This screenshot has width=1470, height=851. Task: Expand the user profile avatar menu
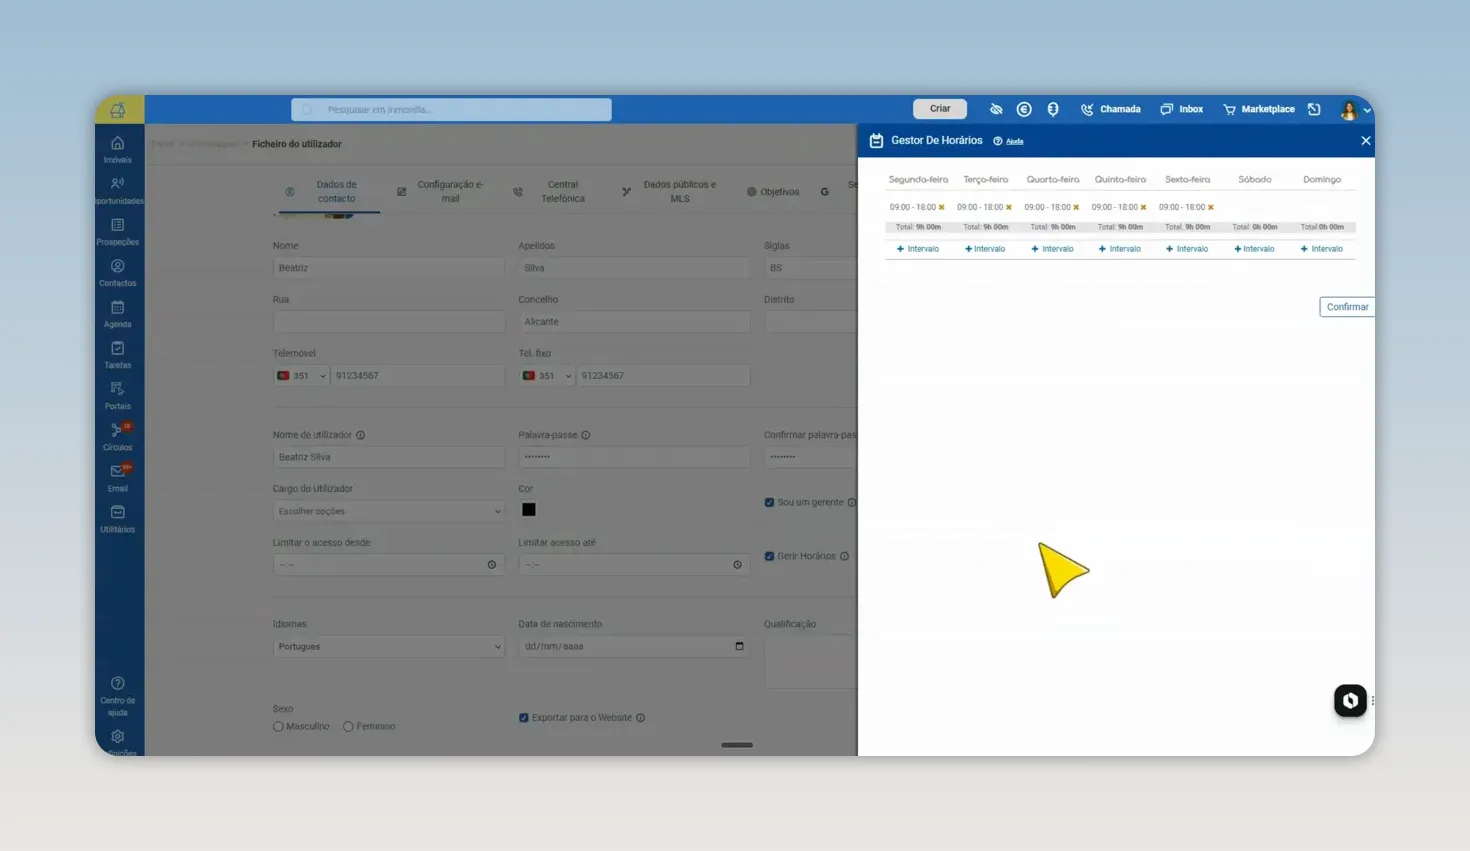click(1354, 110)
